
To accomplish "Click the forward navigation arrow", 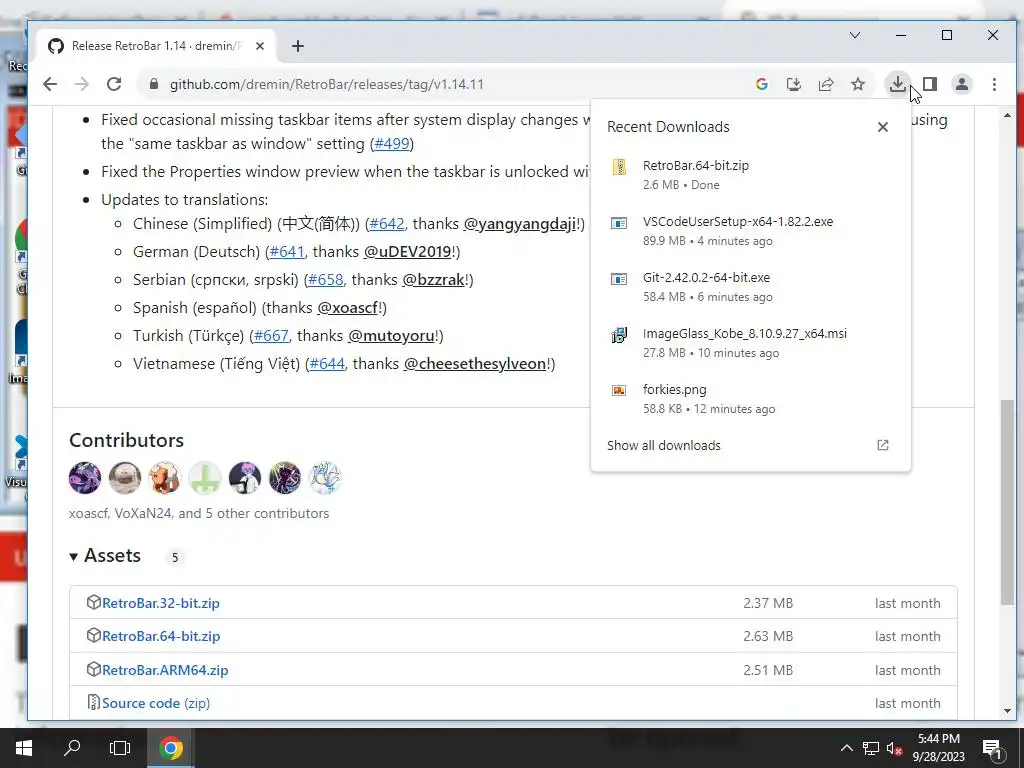I will pyautogui.click(x=82, y=84).
